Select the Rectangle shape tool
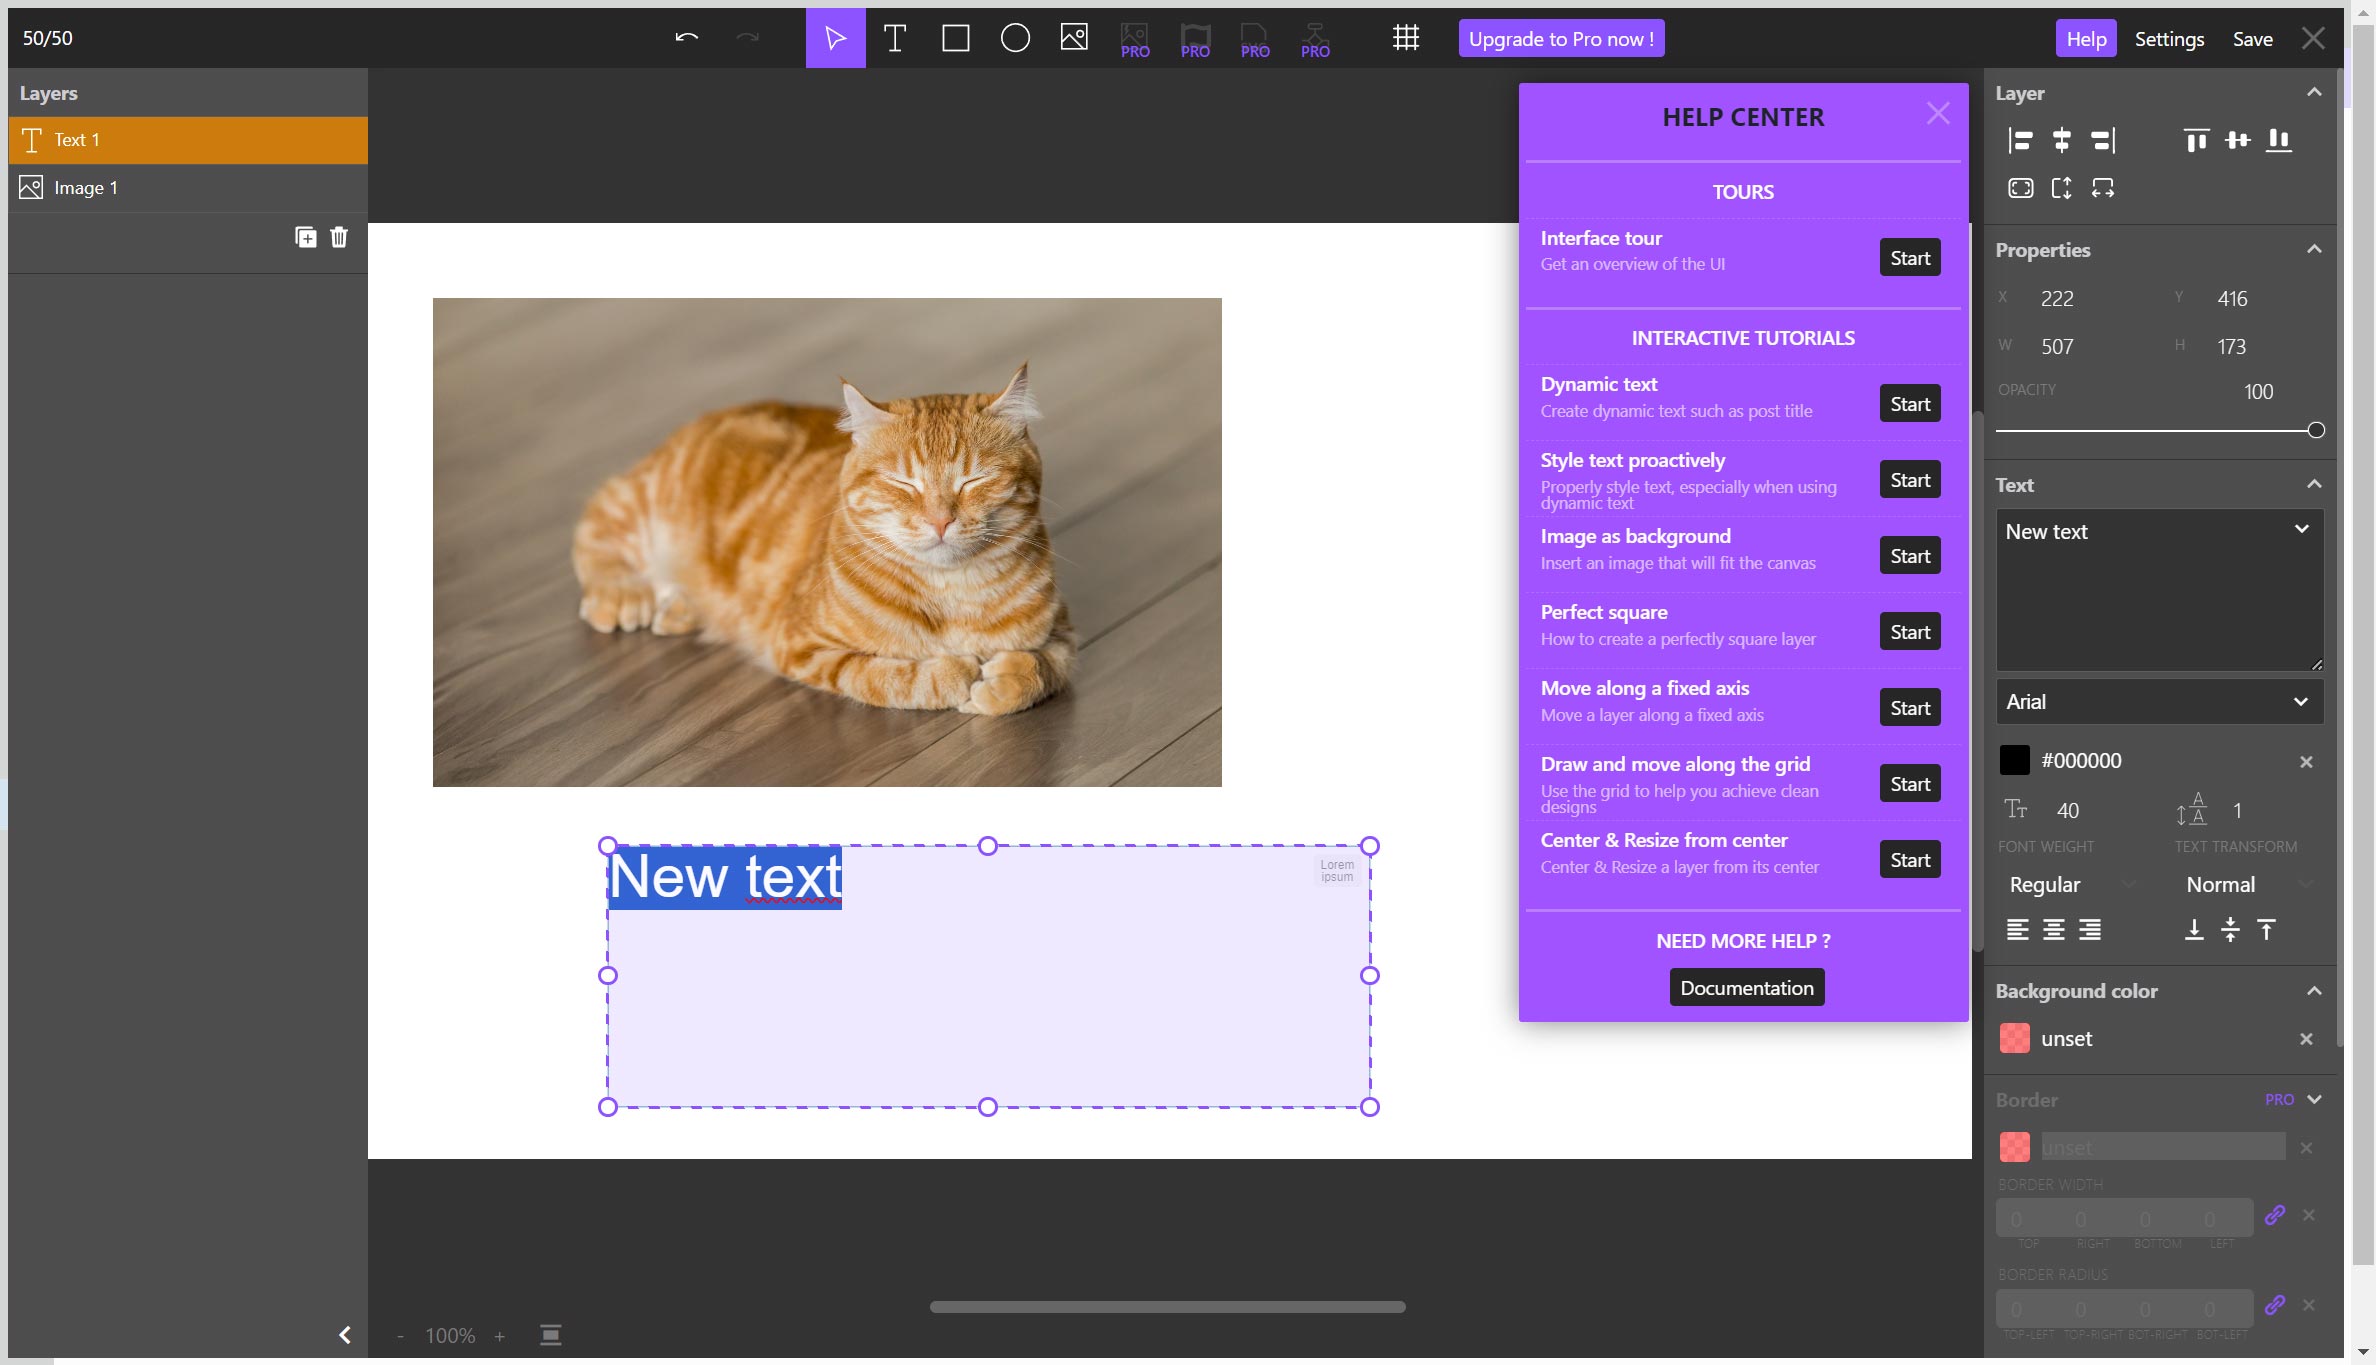2376x1365 pixels. click(955, 38)
